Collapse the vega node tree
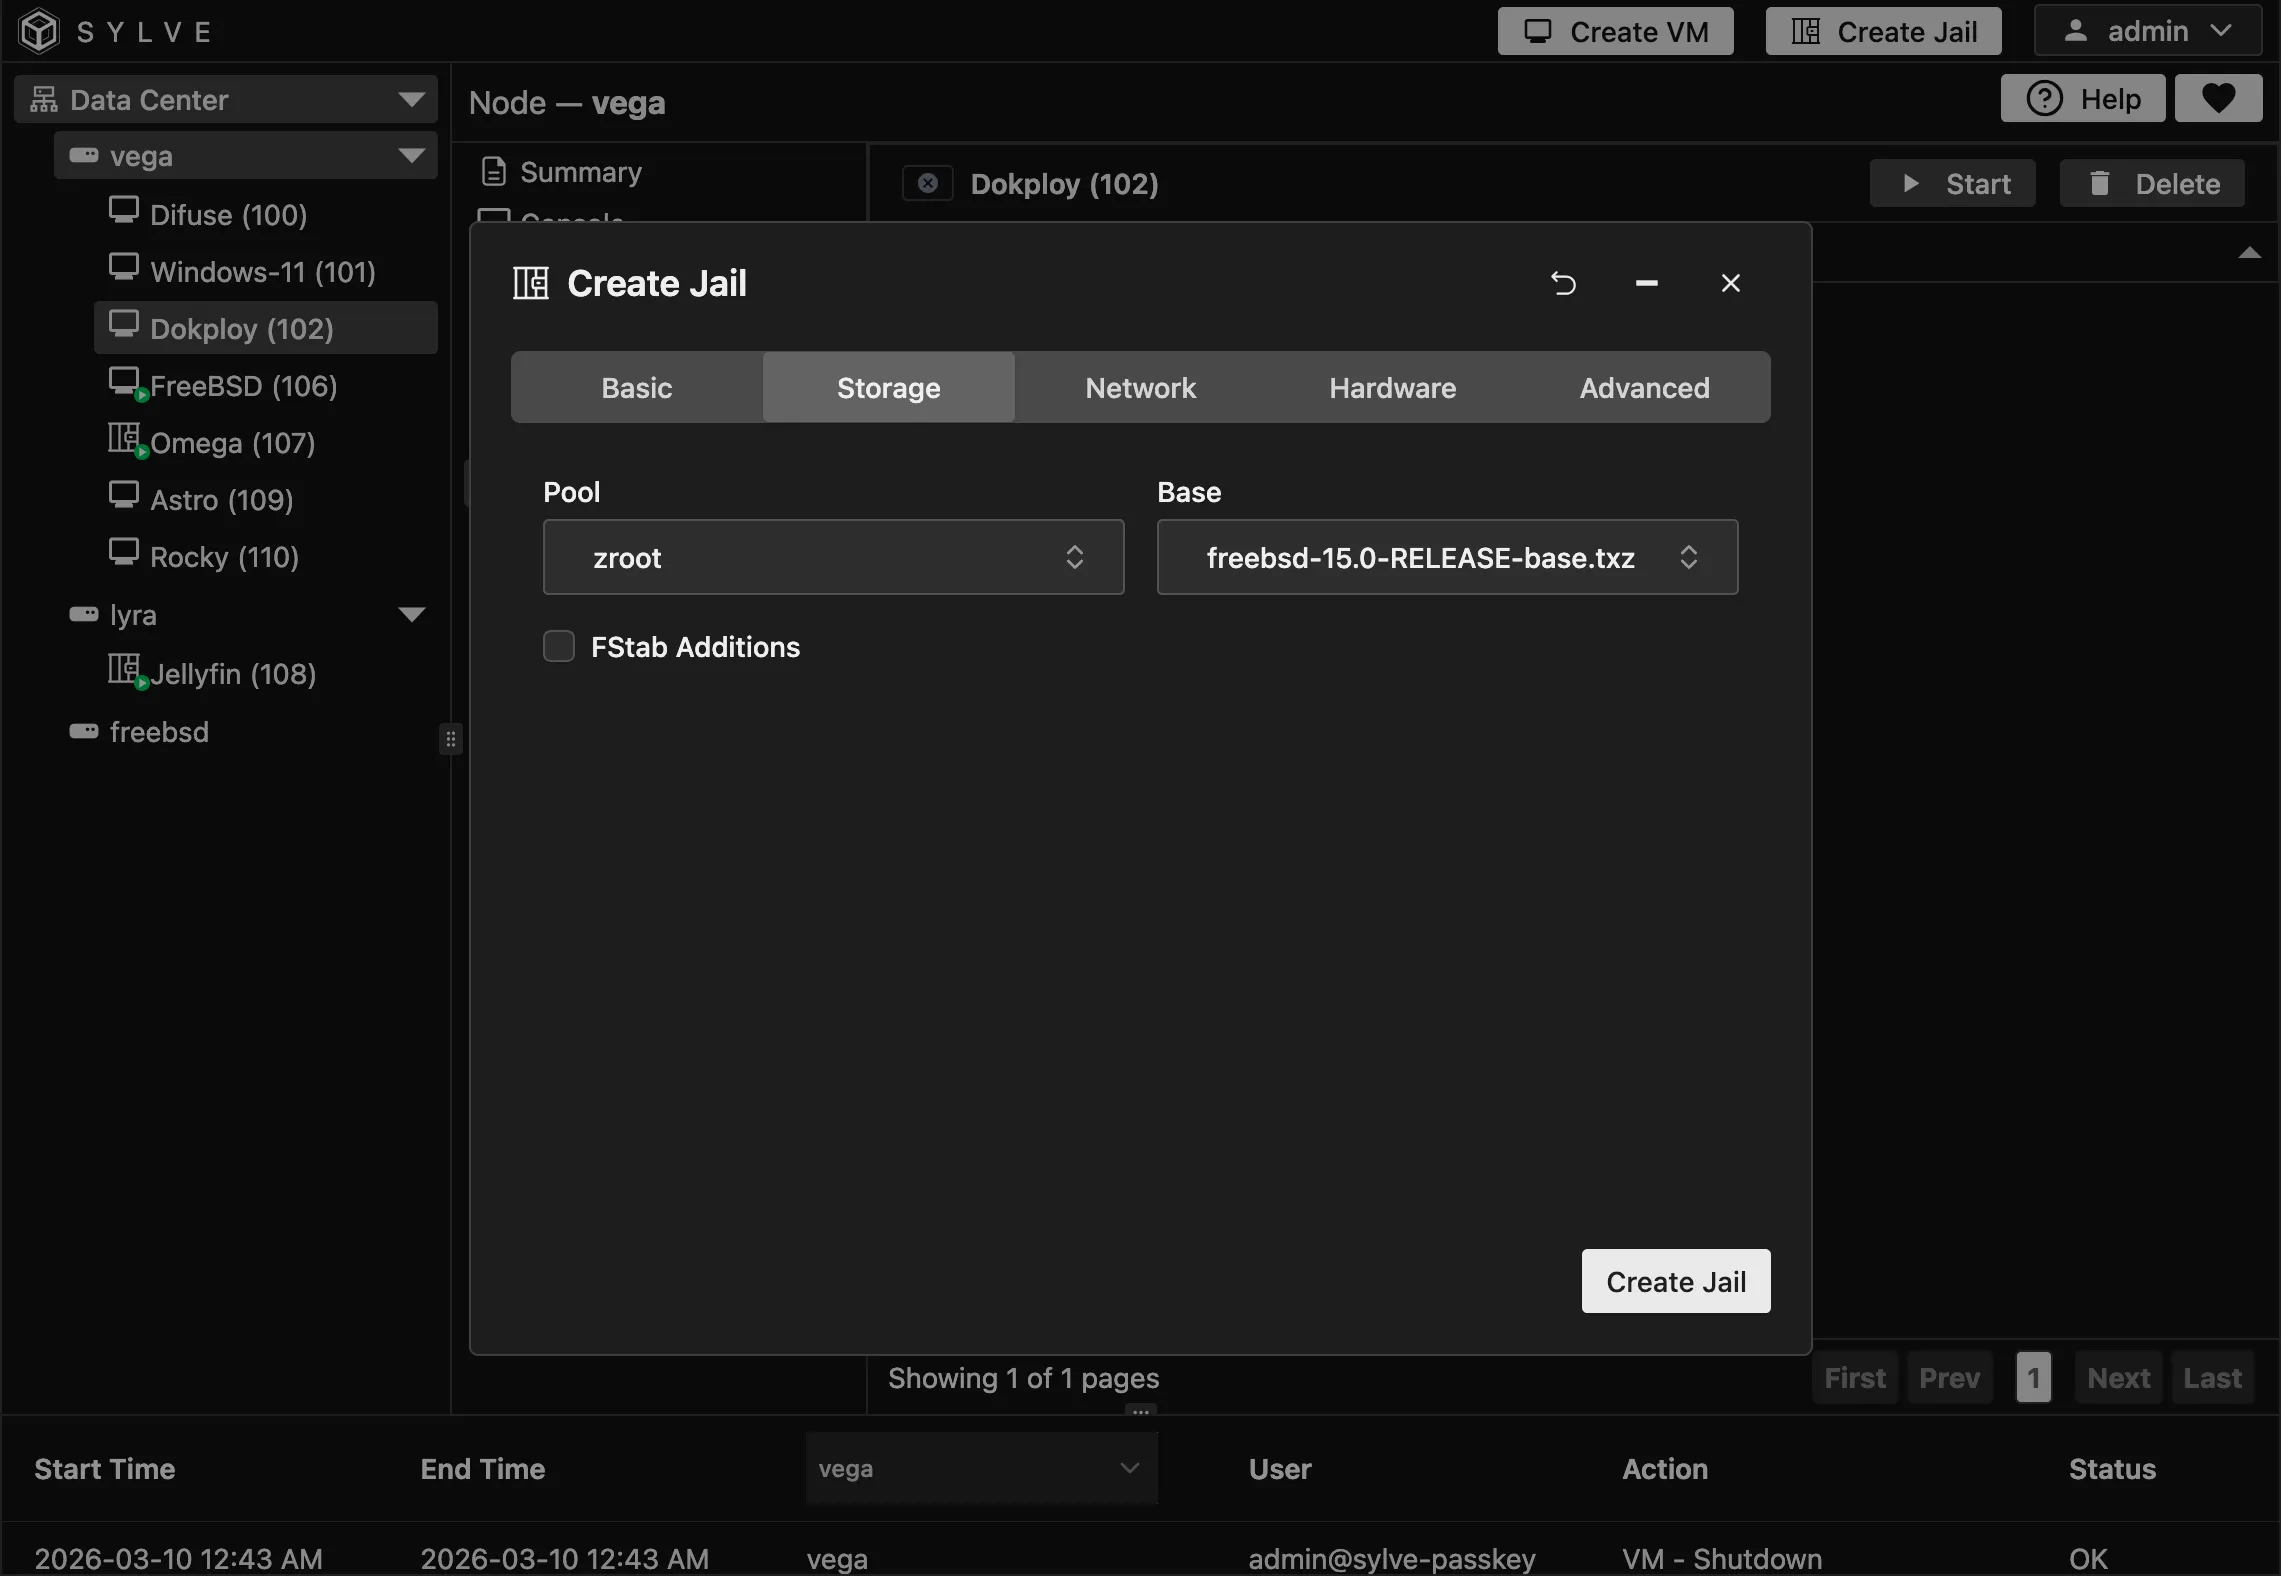 pyautogui.click(x=411, y=156)
